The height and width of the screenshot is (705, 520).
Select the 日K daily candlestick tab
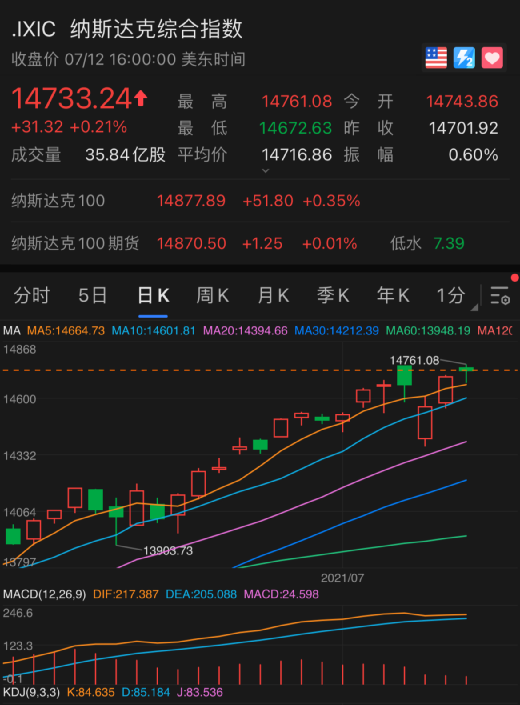(153, 296)
